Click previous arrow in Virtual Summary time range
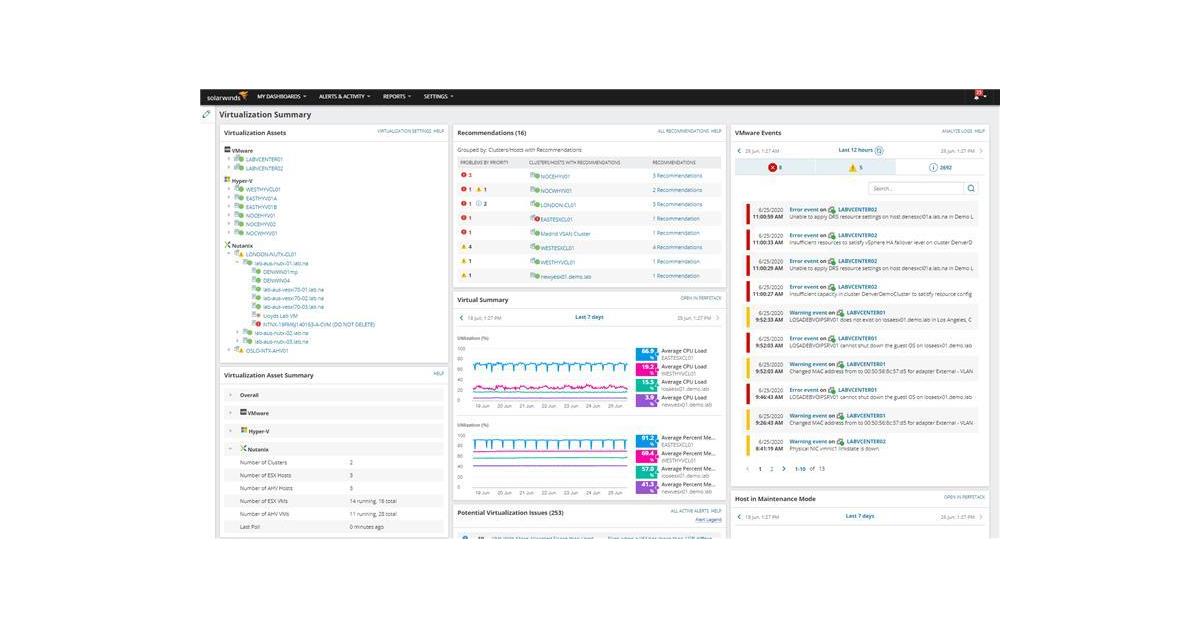Image resolution: width=1200 pixels, height=627 pixels. [461, 317]
